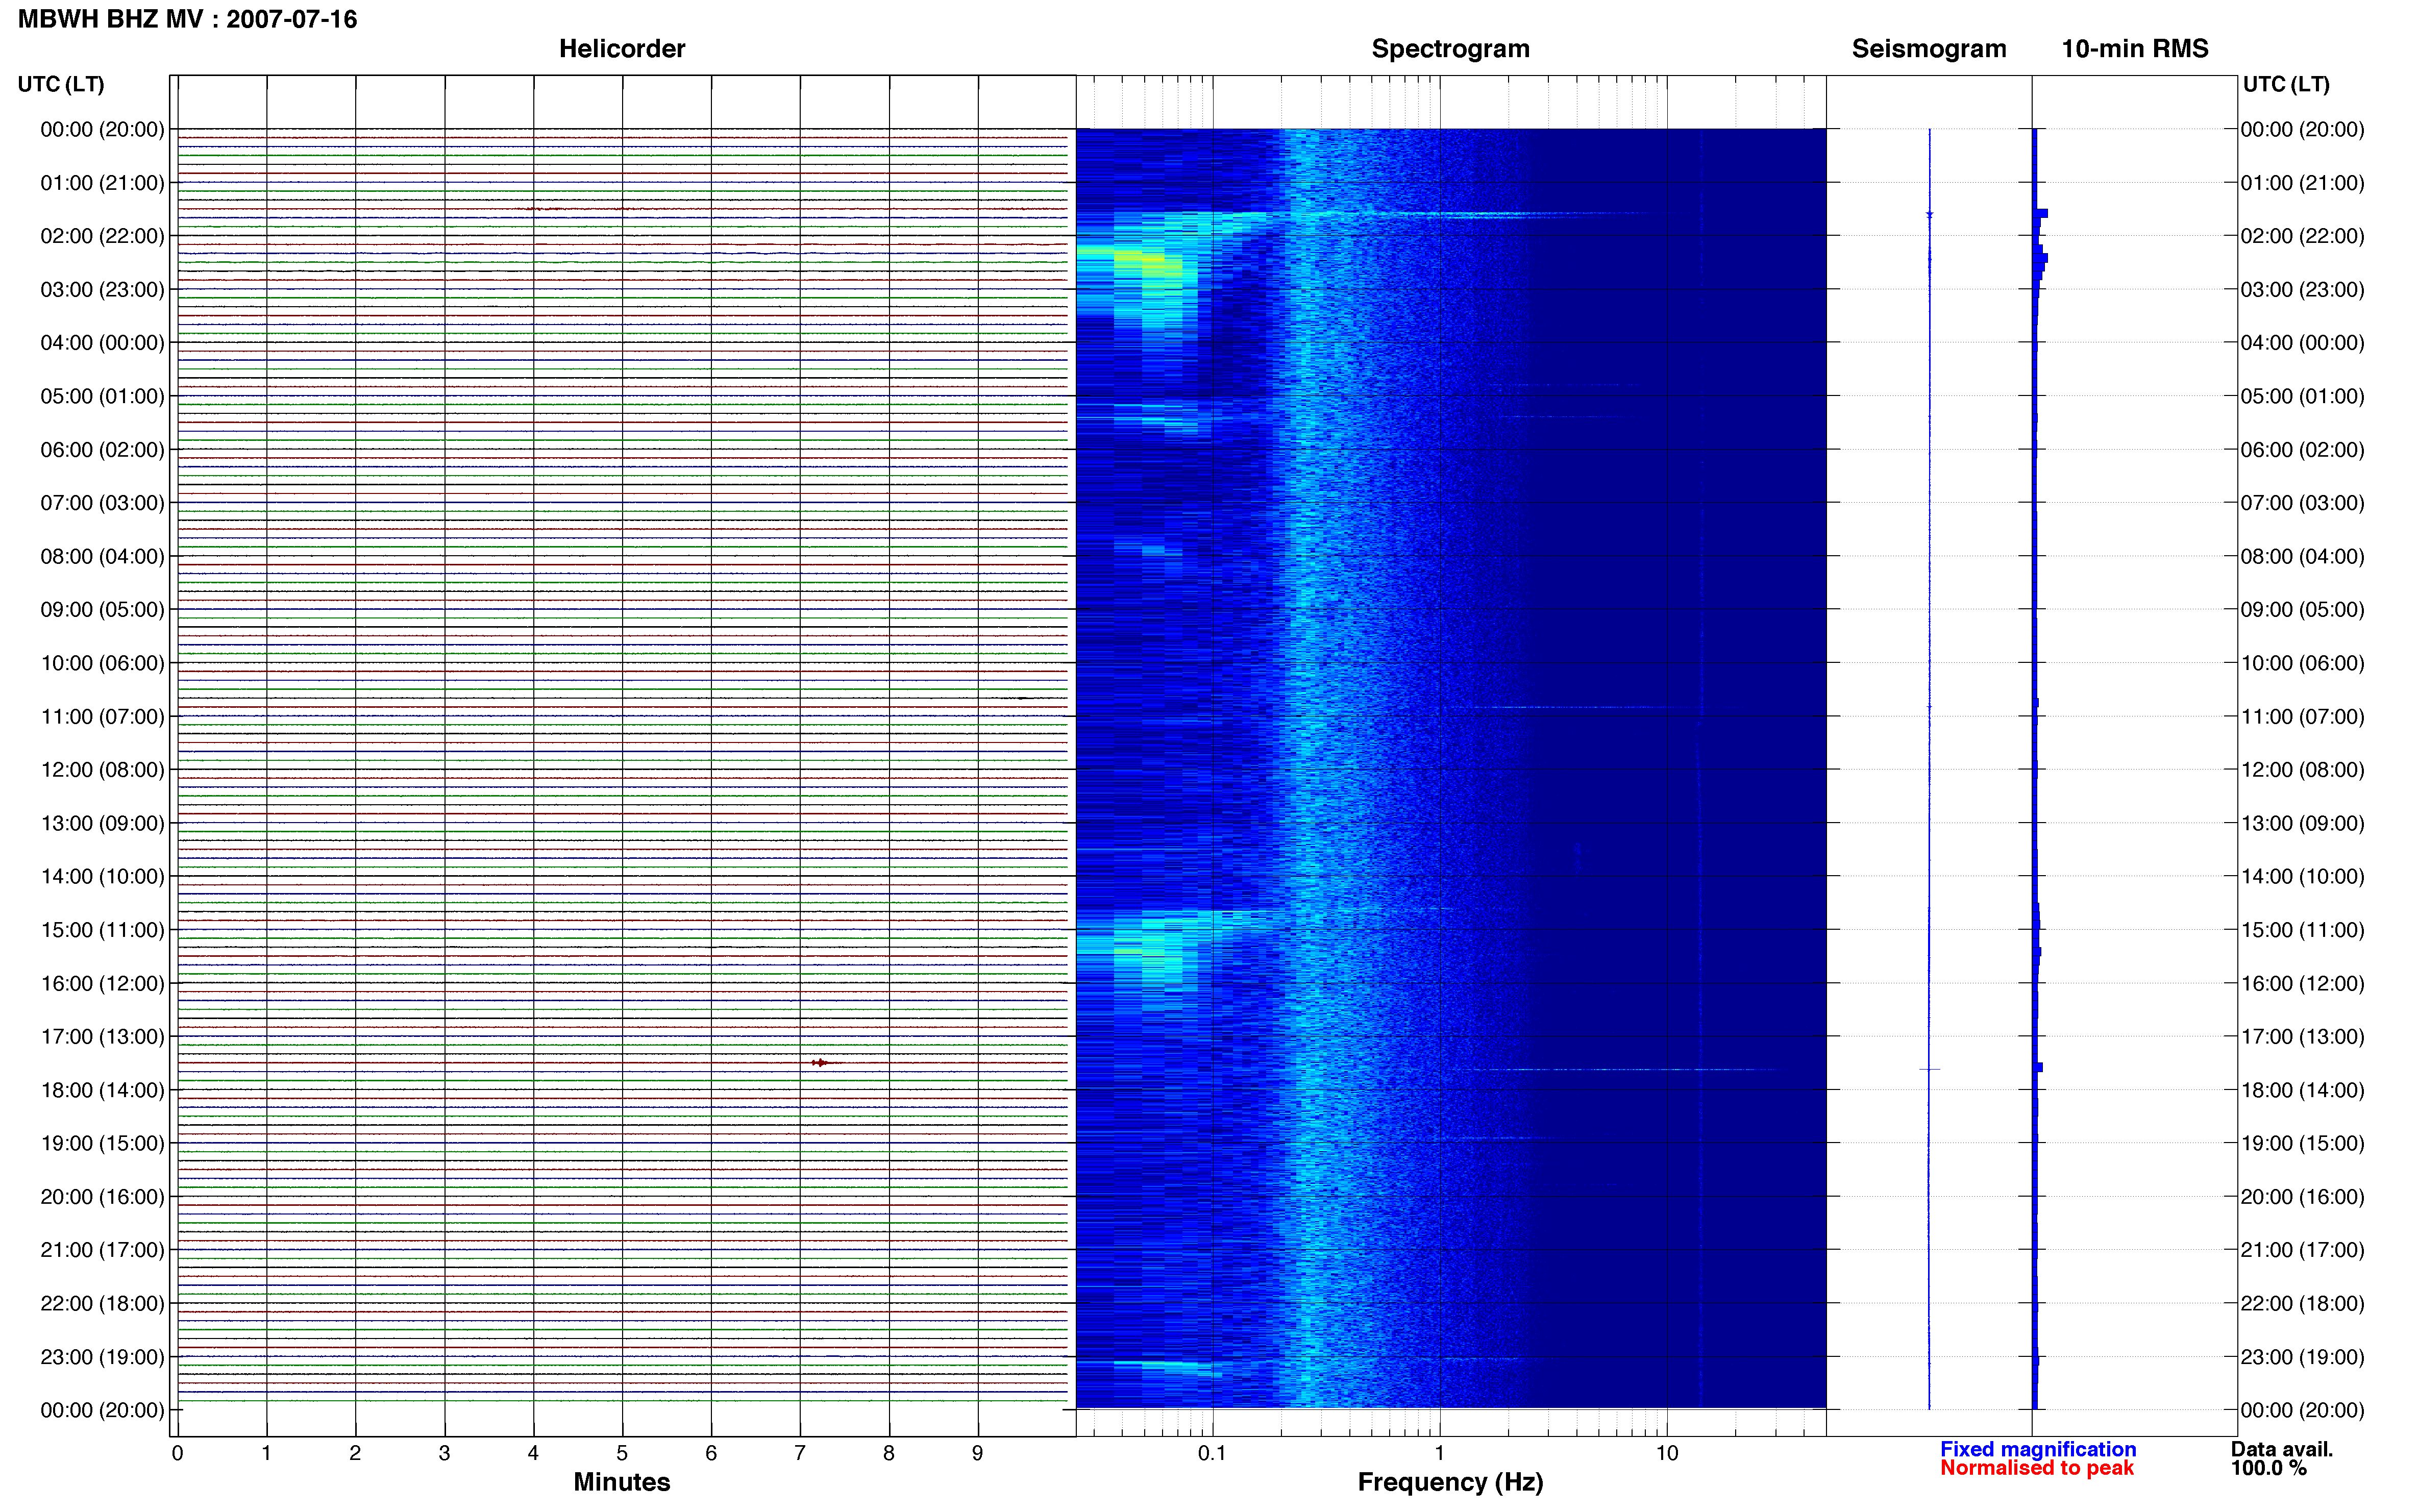Click the '4' minutes tick label
2419x1512 pixels.
coord(533,1453)
